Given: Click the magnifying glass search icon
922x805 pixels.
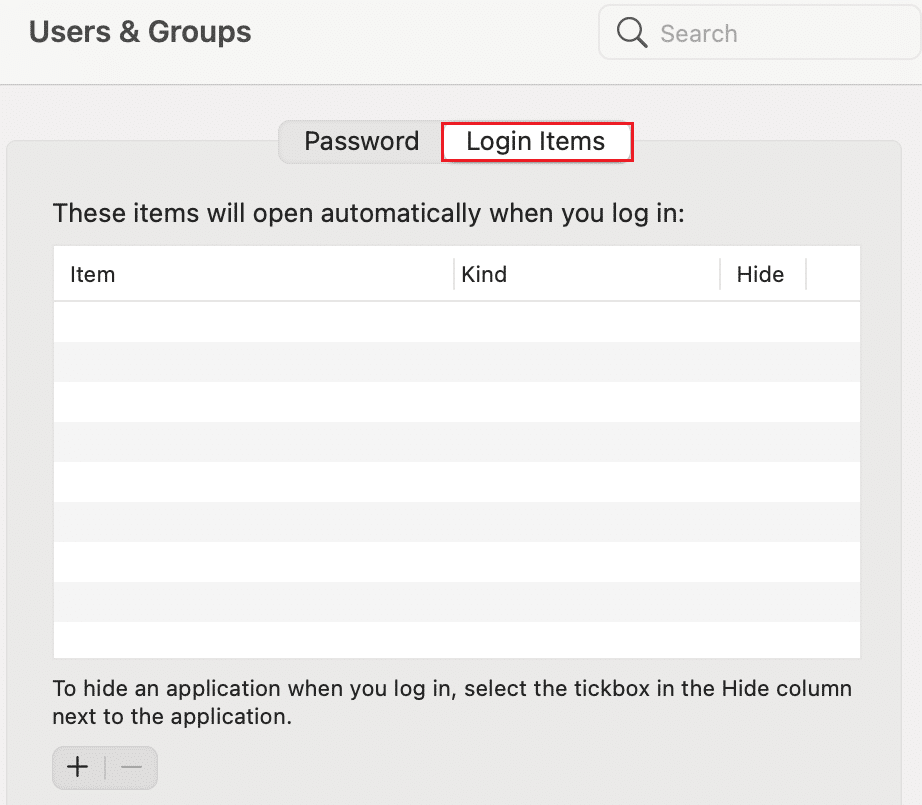Looking at the screenshot, I should click(632, 33).
